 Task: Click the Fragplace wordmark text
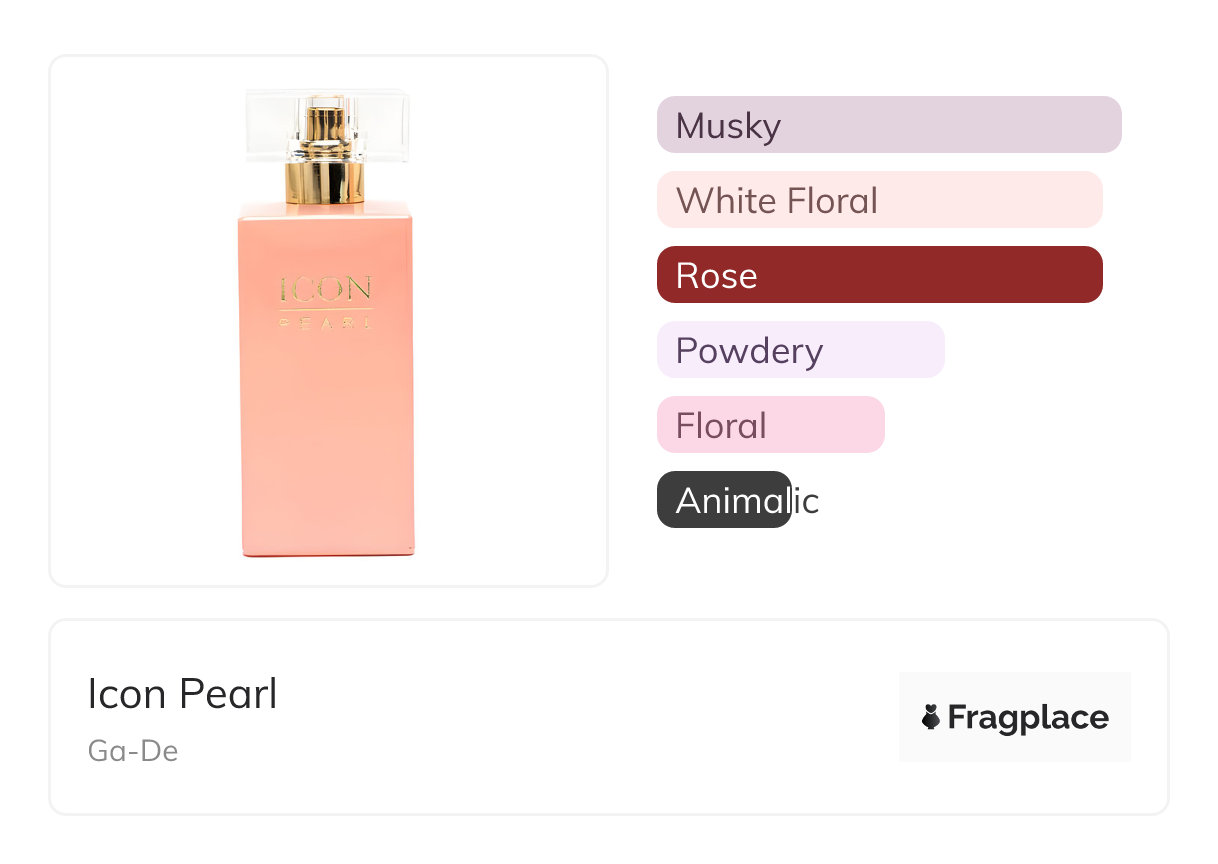coord(1028,717)
